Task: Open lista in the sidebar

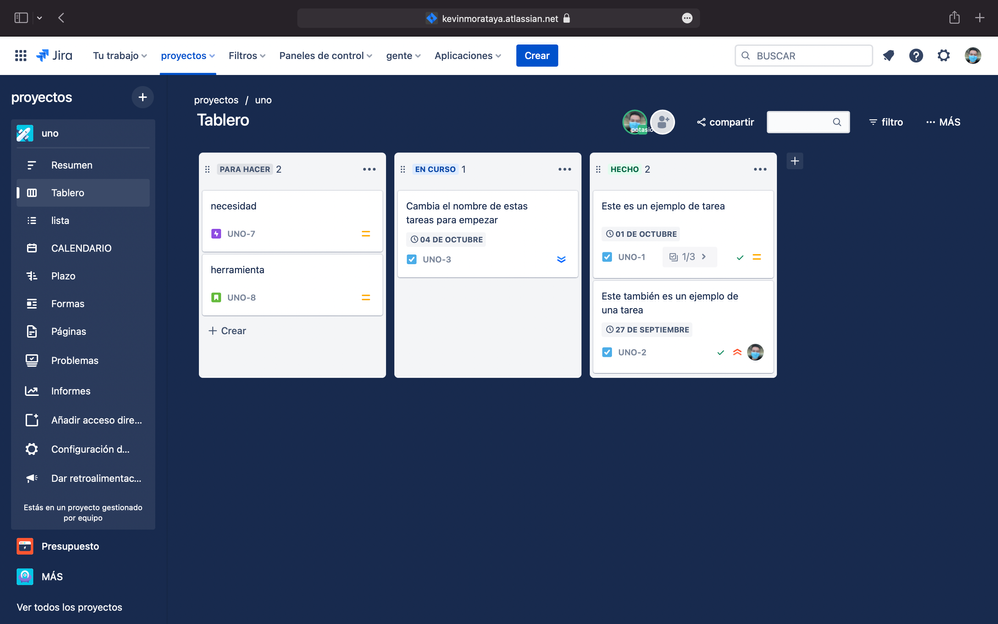Action: pyautogui.click(x=83, y=220)
